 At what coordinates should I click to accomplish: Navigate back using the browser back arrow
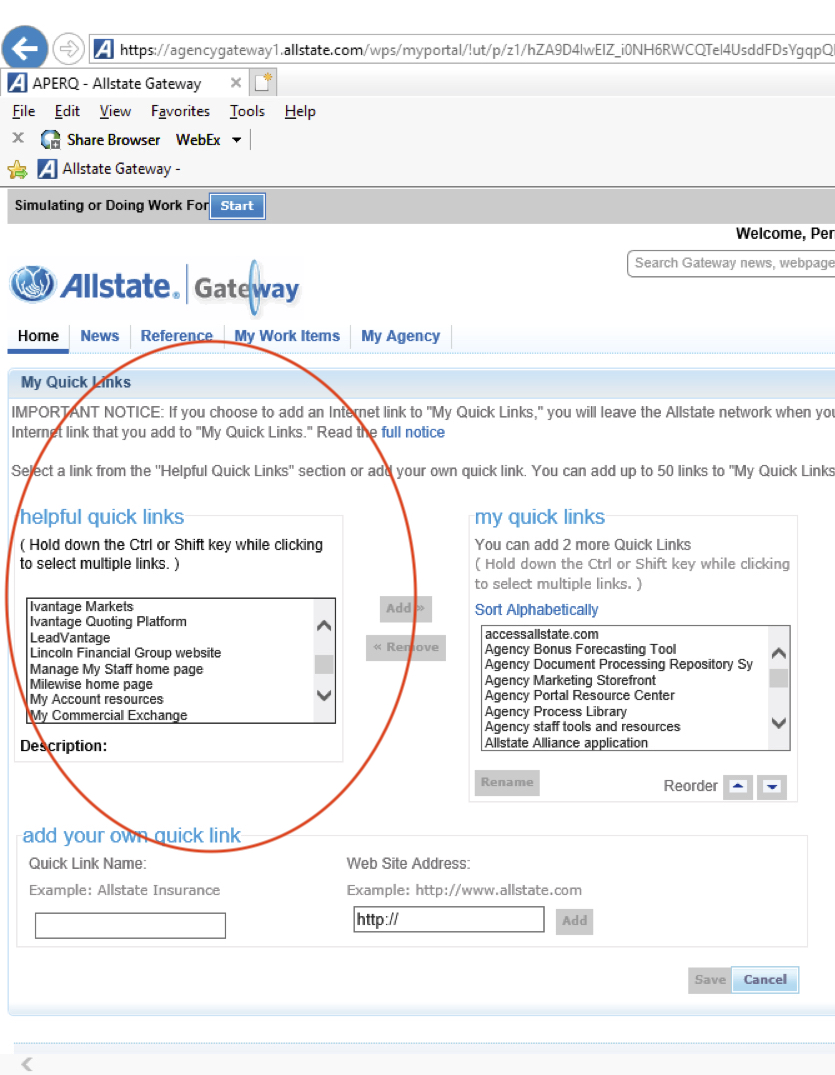tap(24, 47)
